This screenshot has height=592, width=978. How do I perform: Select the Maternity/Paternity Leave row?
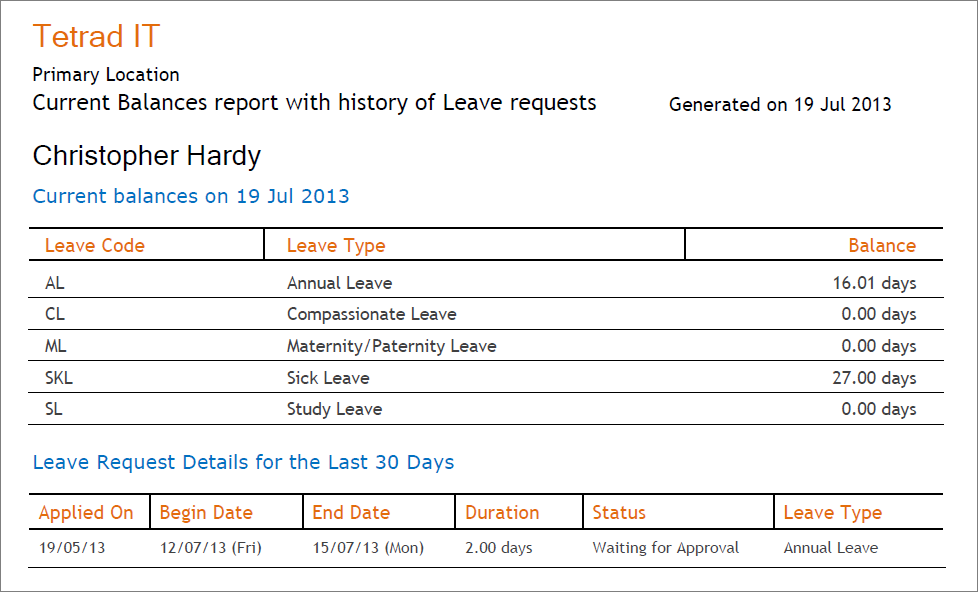pyautogui.click(x=486, y=346)
